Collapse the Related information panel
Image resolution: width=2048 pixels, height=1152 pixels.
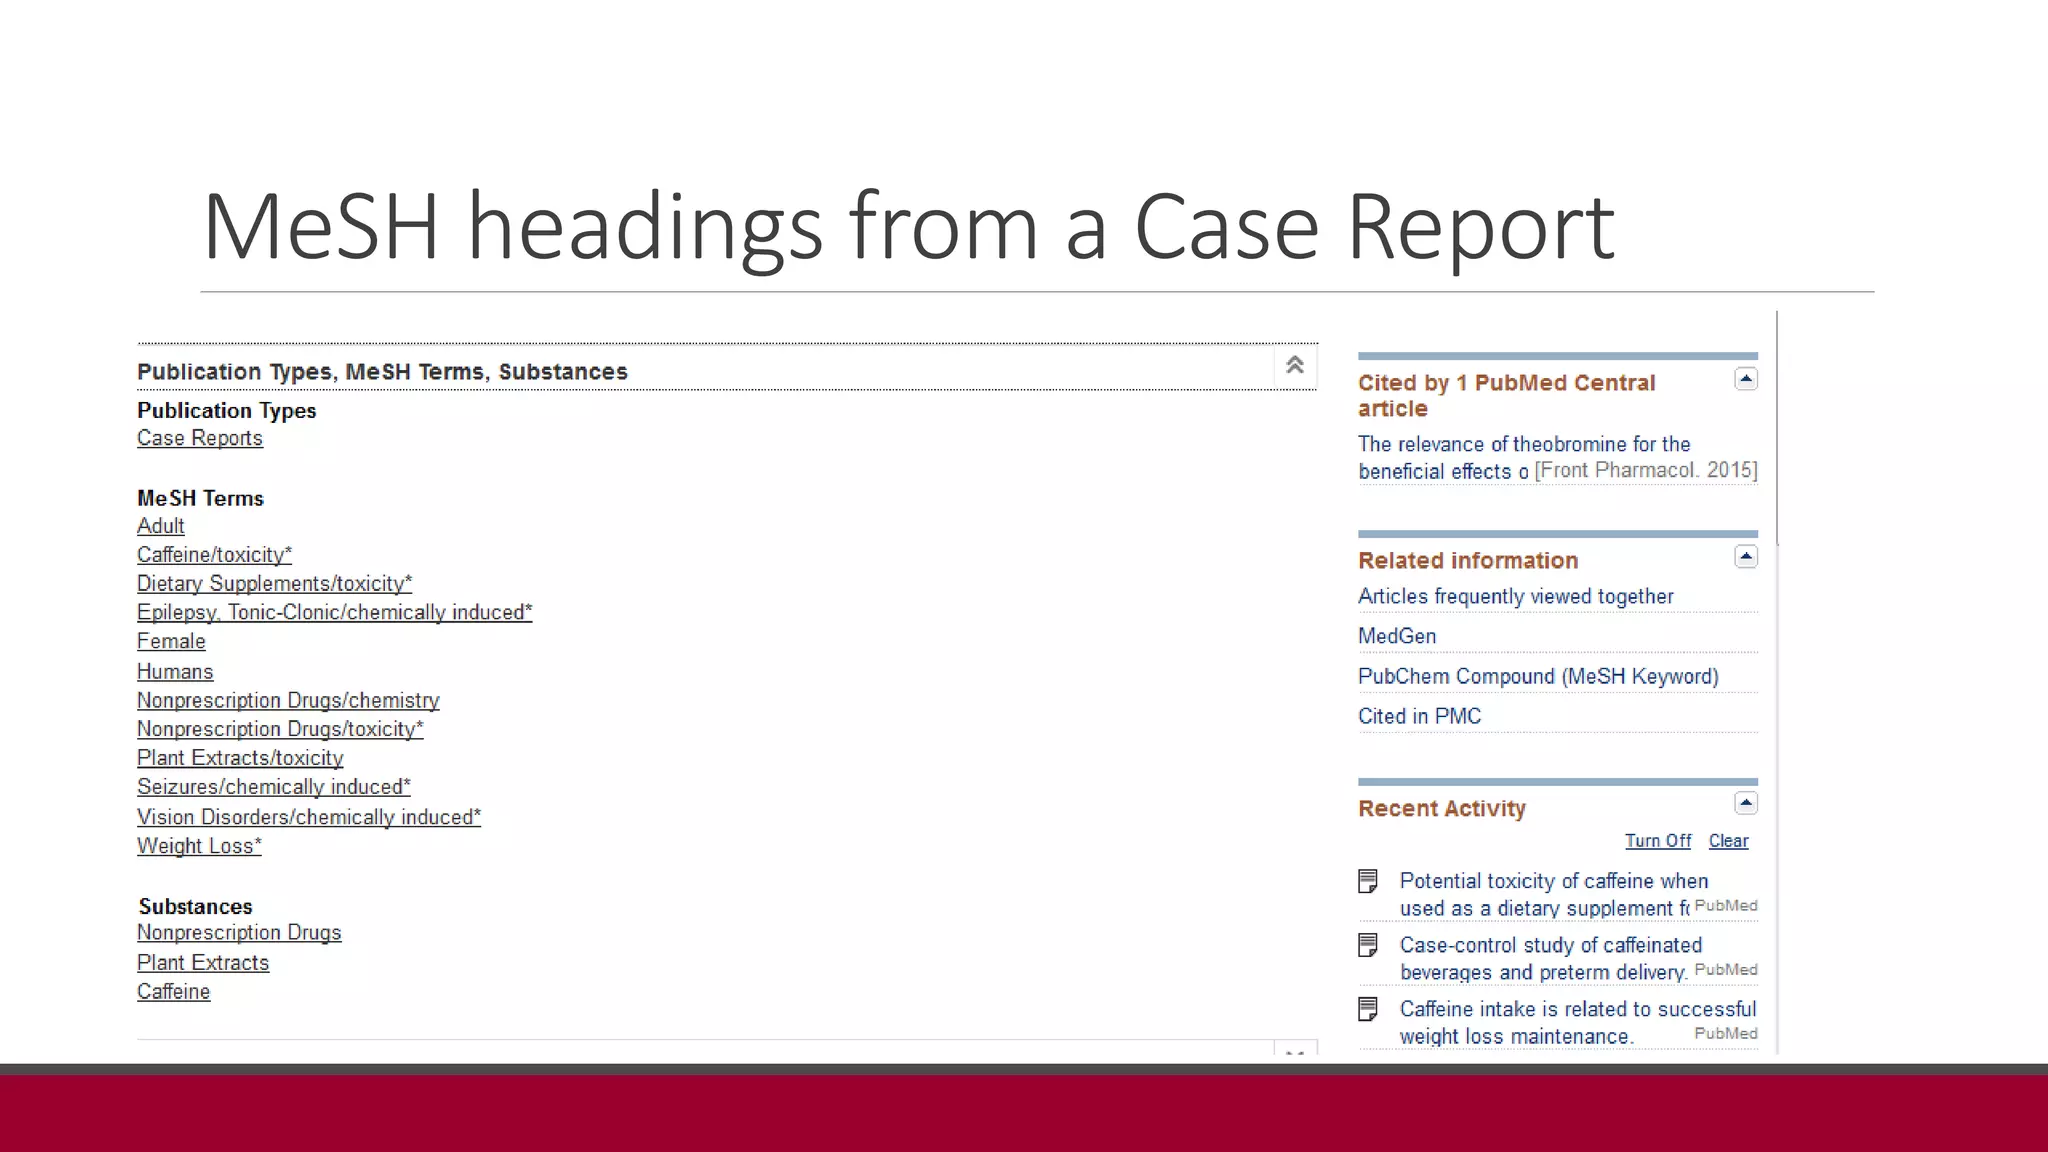tap(1746, 557)
